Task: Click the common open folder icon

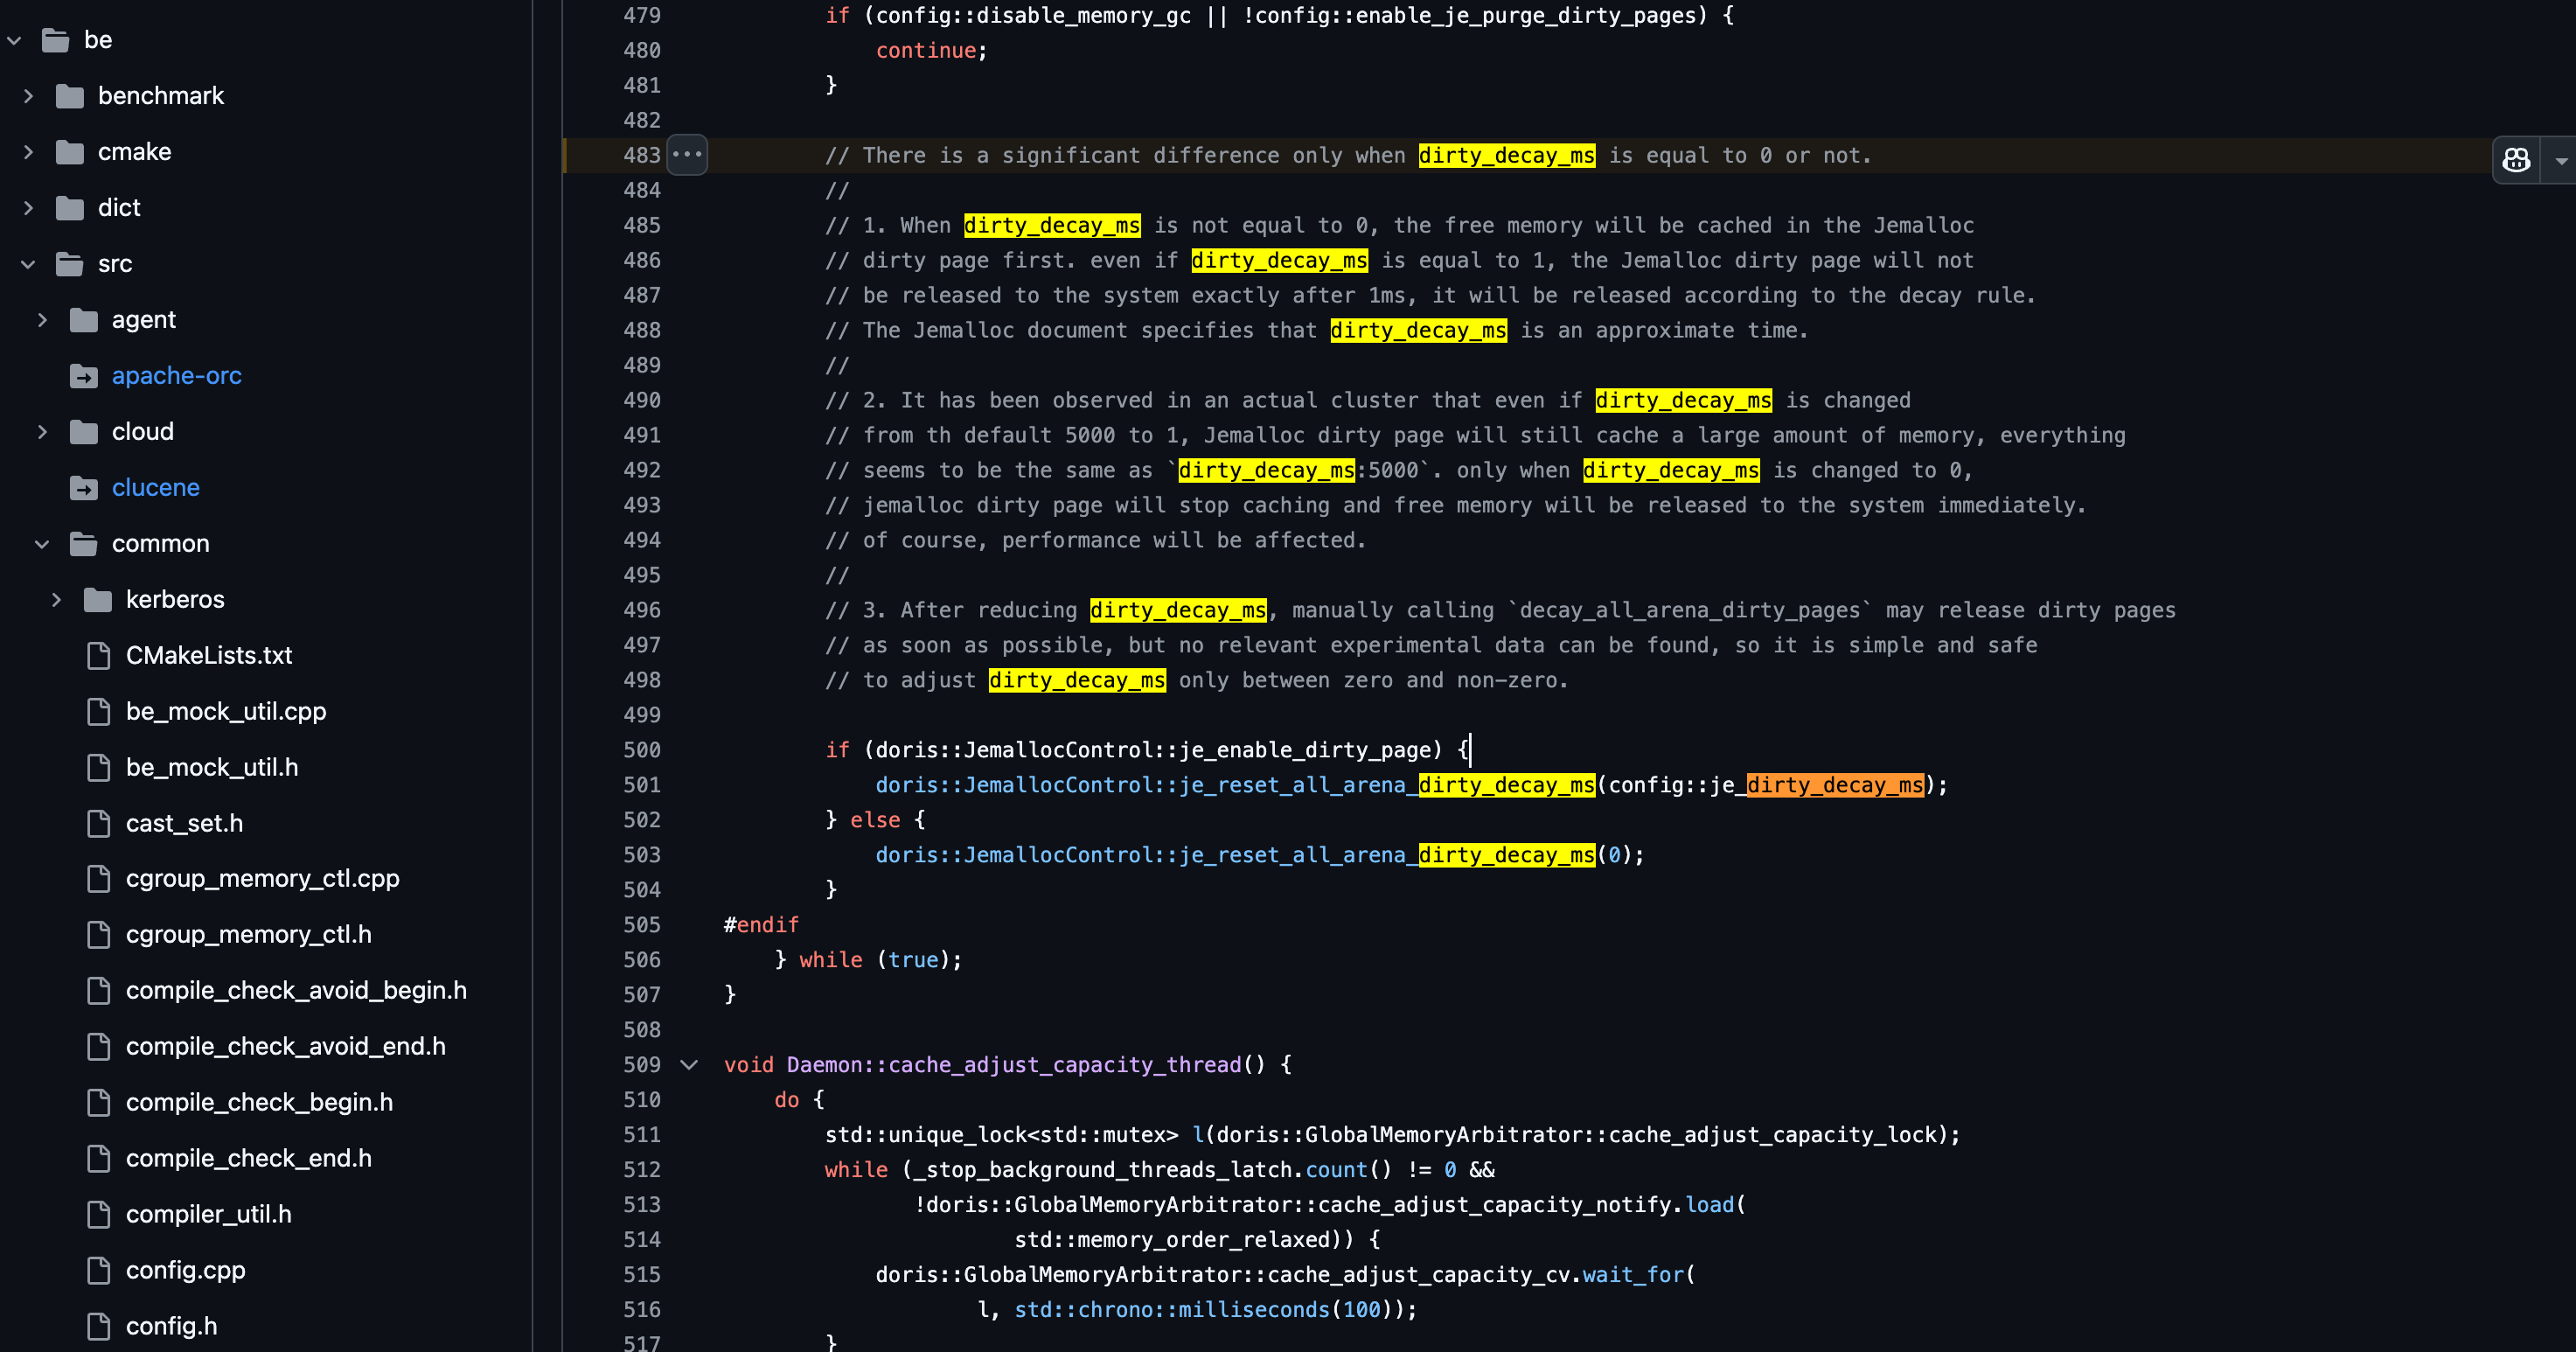Action: coord(84,544)
